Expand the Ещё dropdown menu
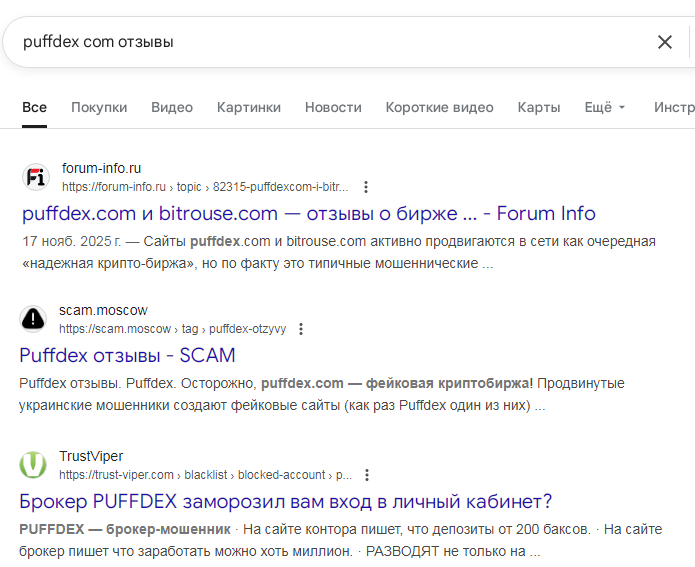 [x=604, y=108]
